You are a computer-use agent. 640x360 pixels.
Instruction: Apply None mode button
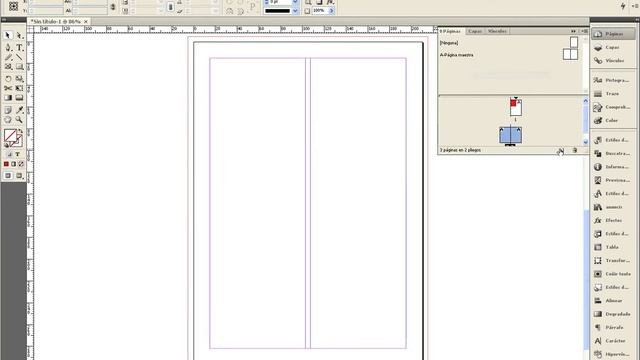click(x=21, y=164)
